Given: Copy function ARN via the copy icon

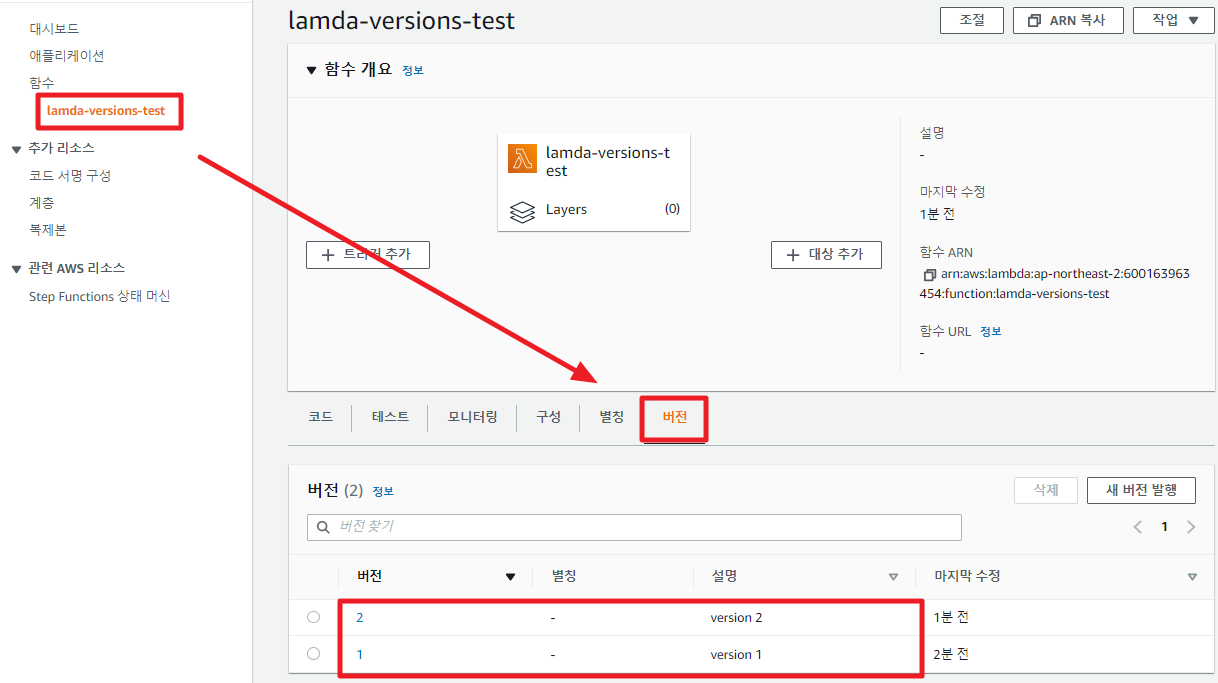Looking at the screenshot, I should coord(929,274).
